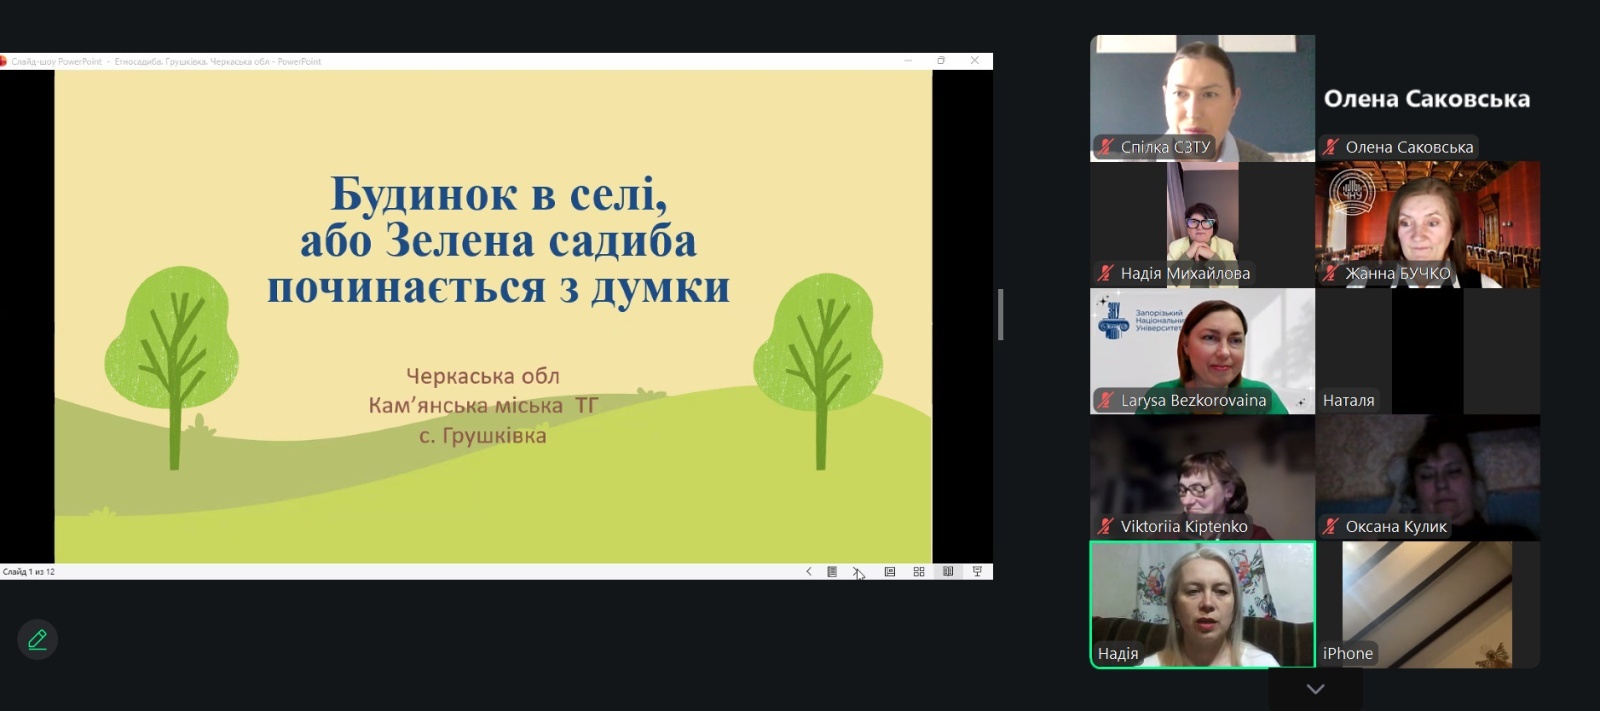Click muted mic icon on Спілка СЗТУ
Viewport: 1600px width, 711px height.
(x=1106, y=147)
